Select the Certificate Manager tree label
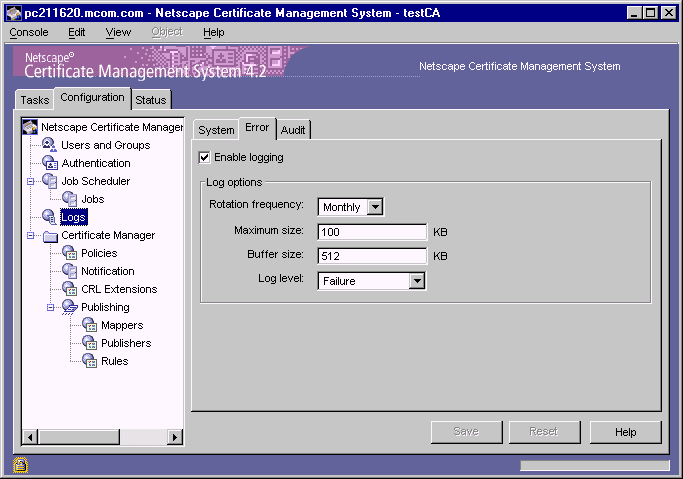Screen dimensions: 683x479 pyautogui.click(x=108, y=235)
